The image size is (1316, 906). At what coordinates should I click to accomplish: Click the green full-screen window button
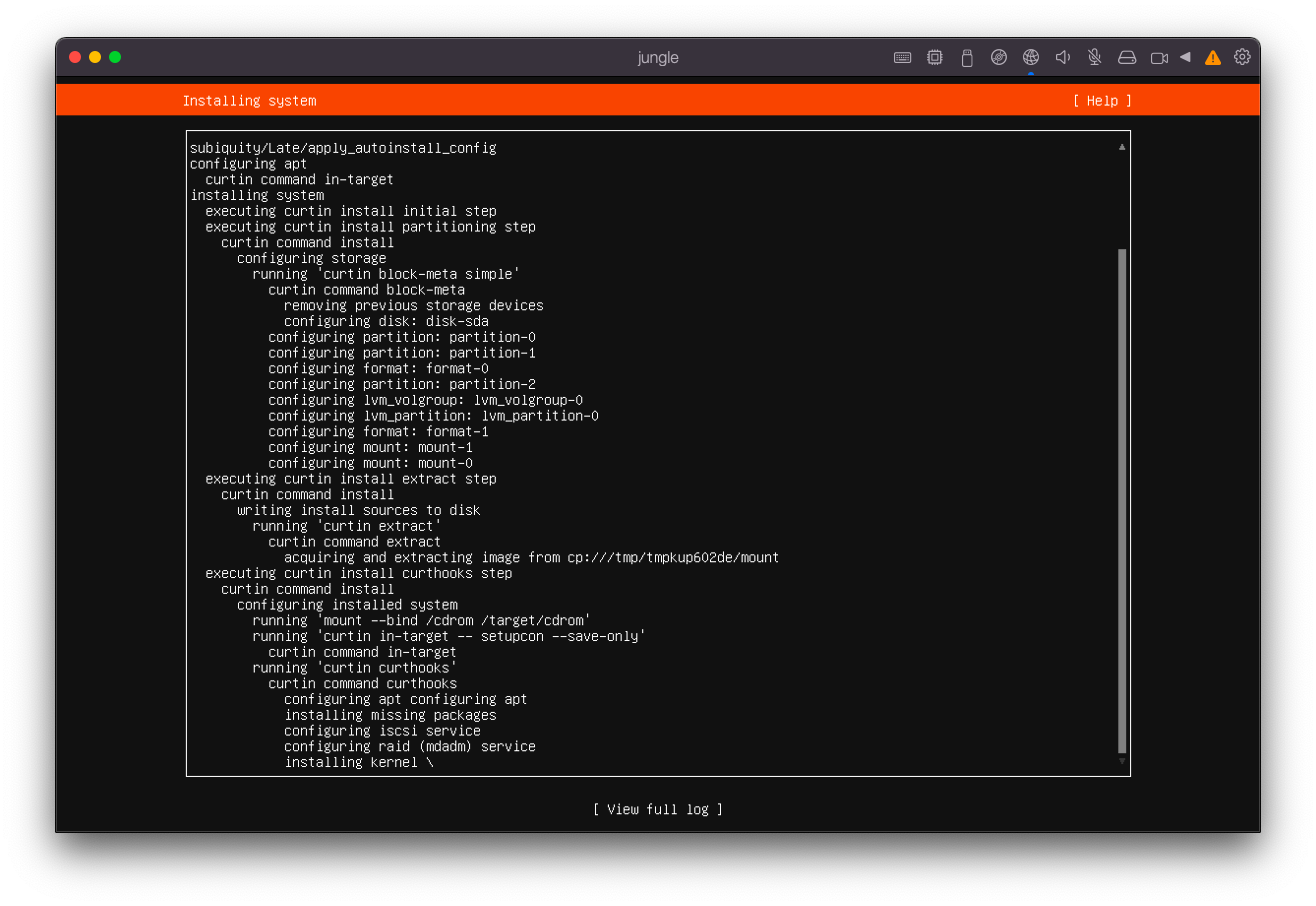(x=115, y=57)
